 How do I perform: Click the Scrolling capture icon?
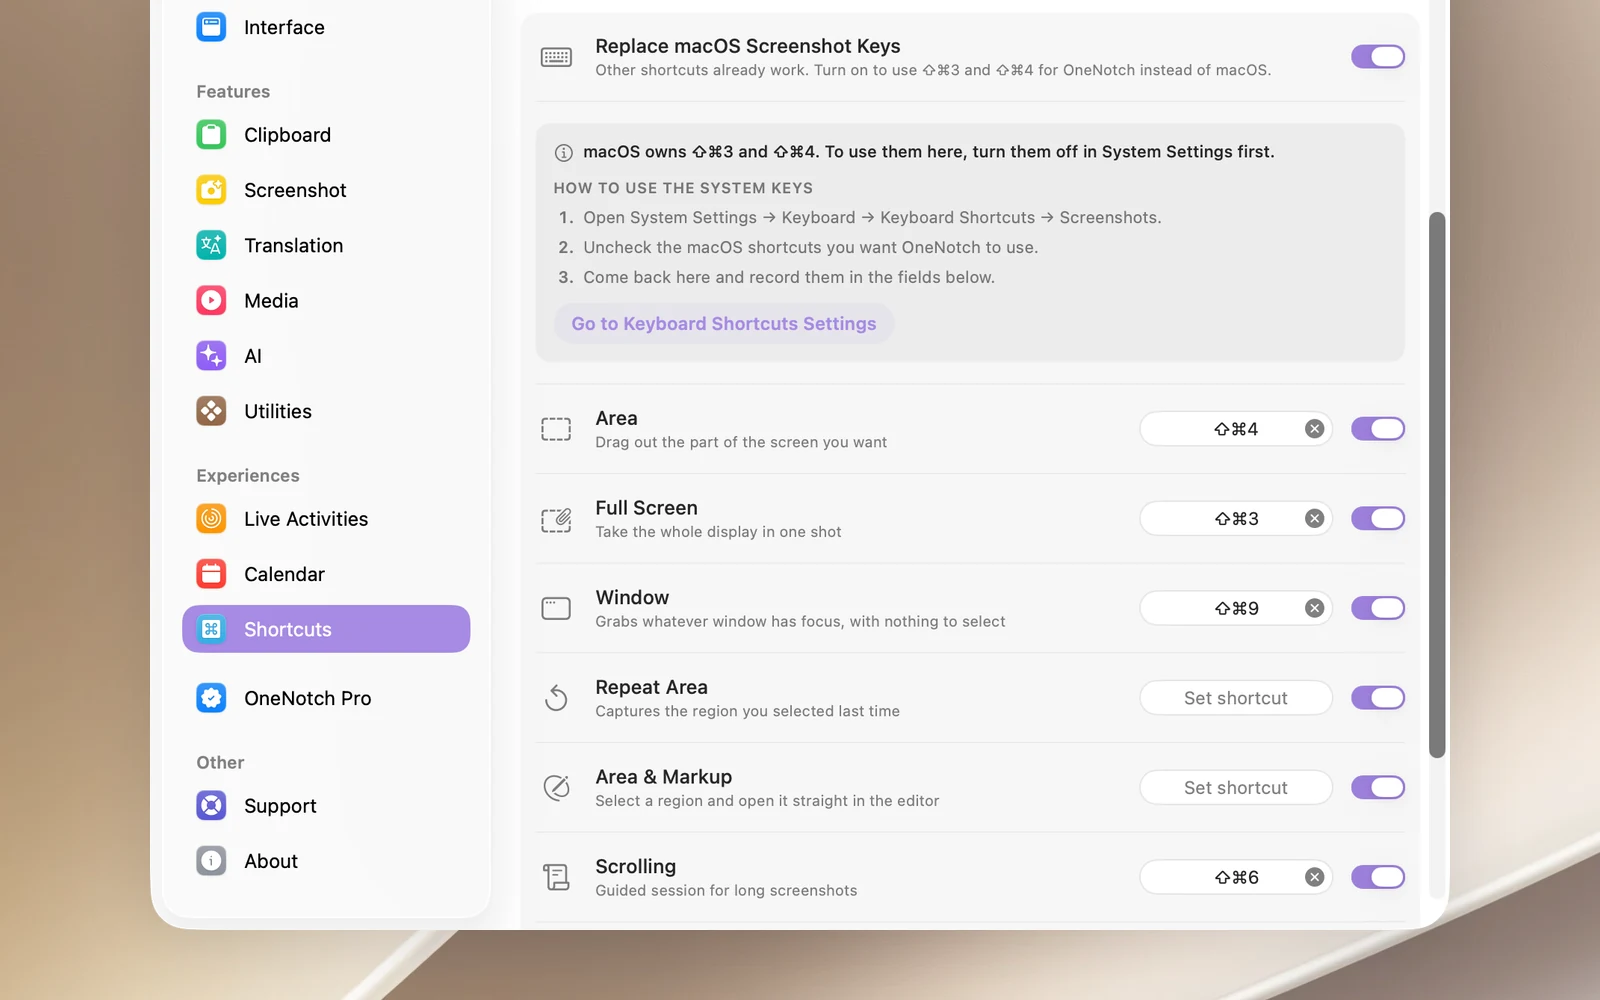click(556, 877)
